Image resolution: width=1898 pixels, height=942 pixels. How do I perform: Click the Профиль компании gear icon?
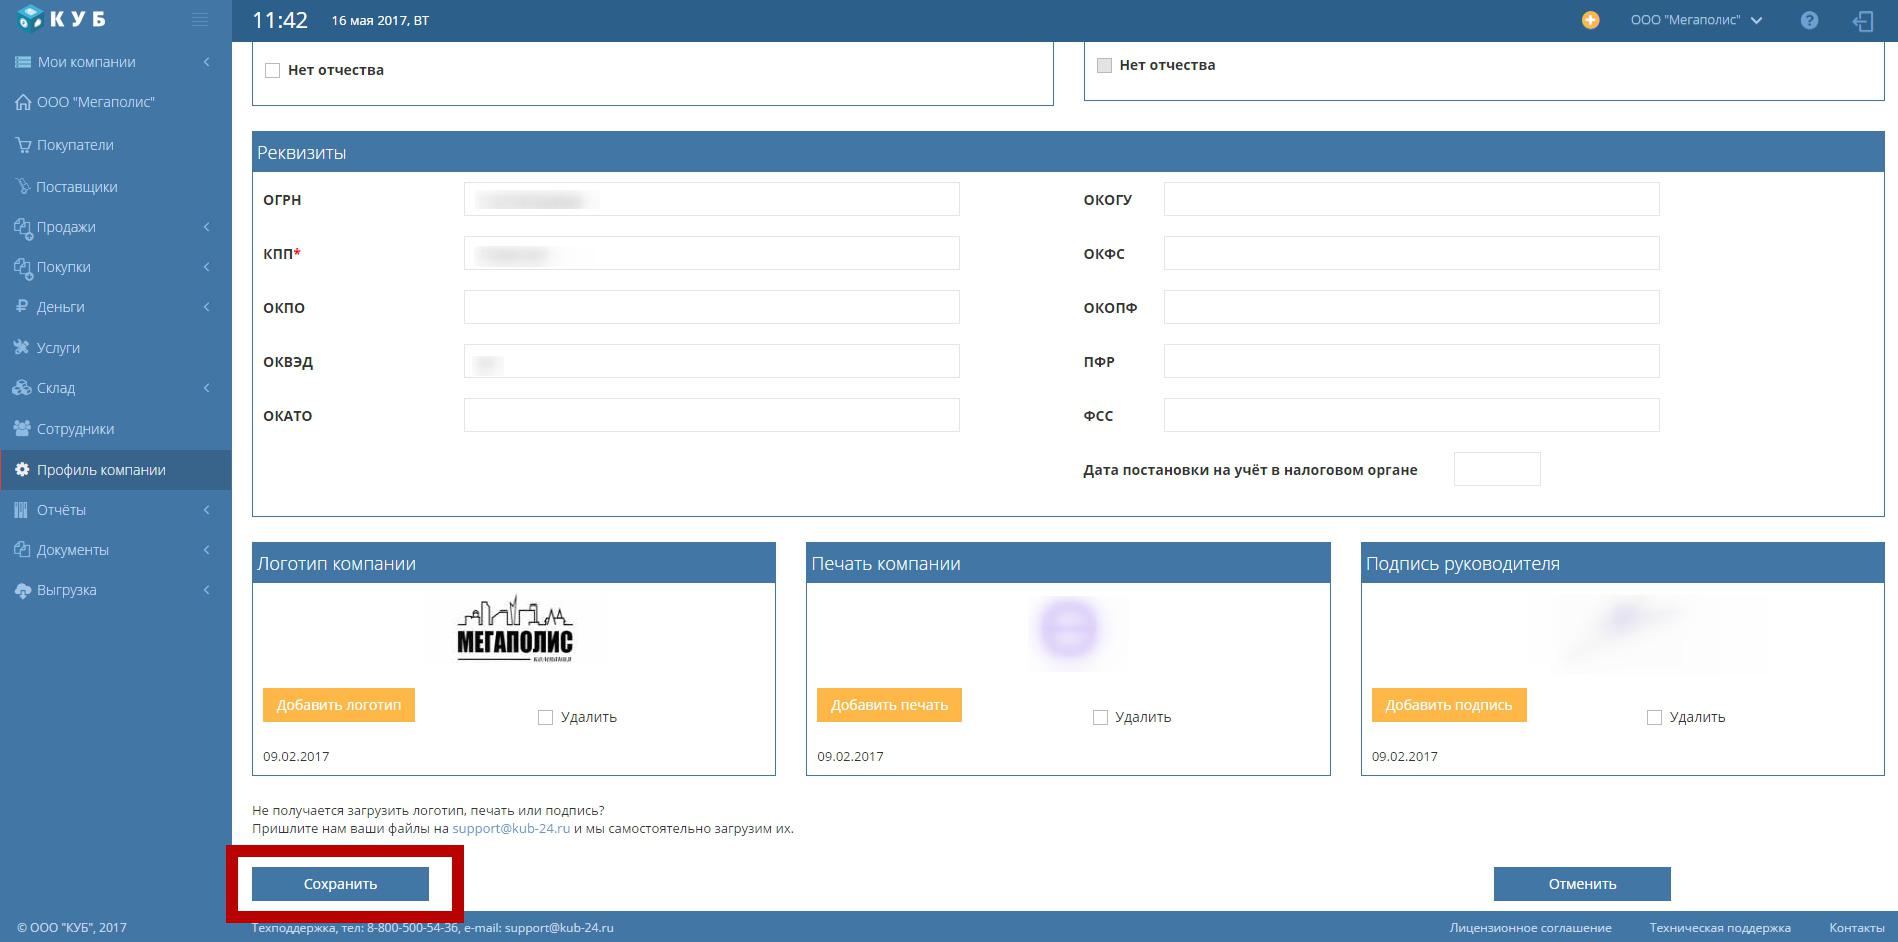click(x=22, y=470)
